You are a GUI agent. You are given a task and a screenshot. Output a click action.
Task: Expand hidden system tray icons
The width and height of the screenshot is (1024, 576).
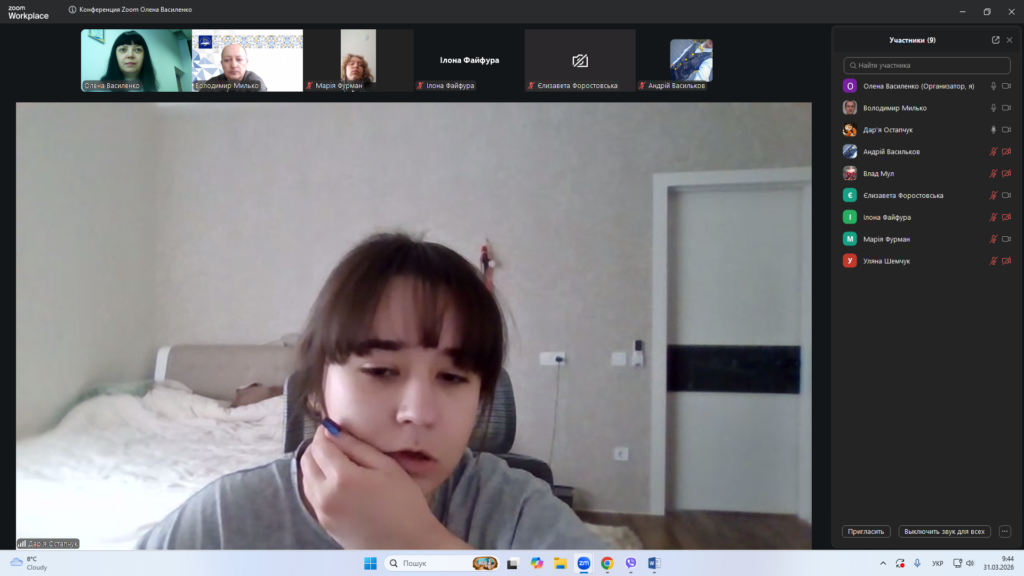[x=881, y=563]
